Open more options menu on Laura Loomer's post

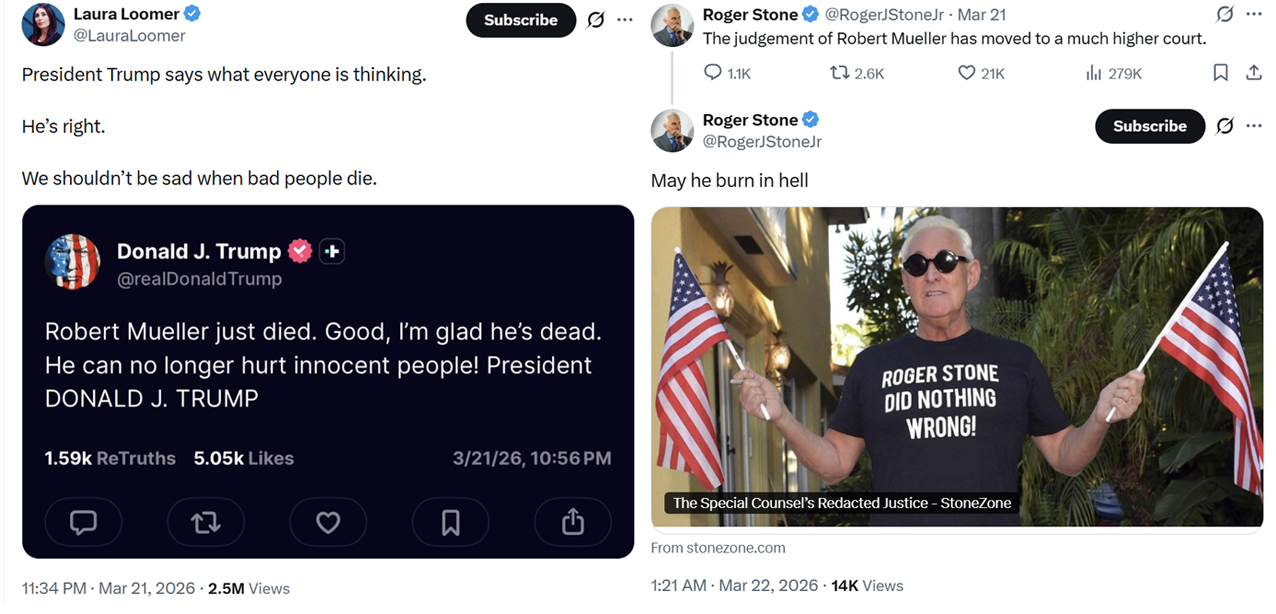tap(625, 20)
